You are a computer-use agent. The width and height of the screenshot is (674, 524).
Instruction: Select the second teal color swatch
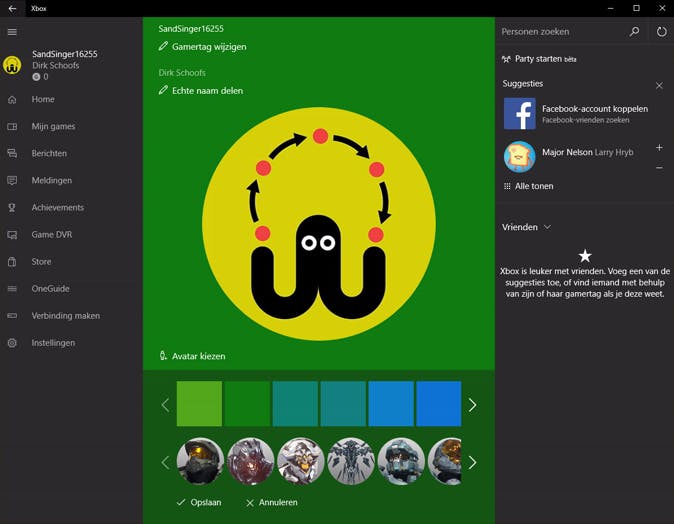(343, 404)
